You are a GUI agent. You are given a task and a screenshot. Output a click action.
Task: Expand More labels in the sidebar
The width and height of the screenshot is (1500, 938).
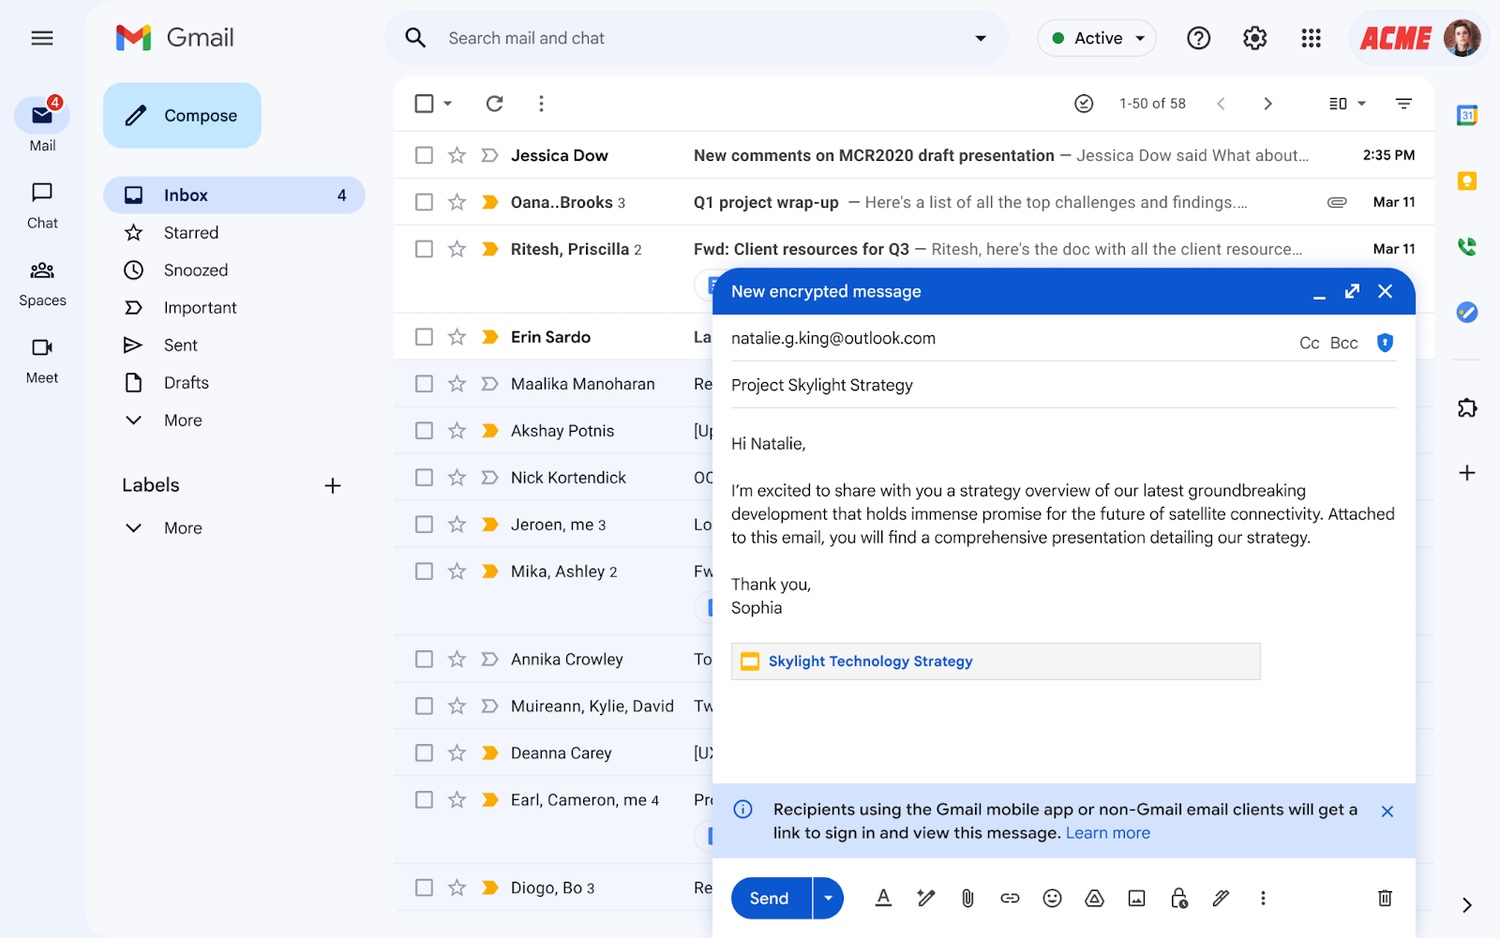pyautogui.click(x=182, y=527)
